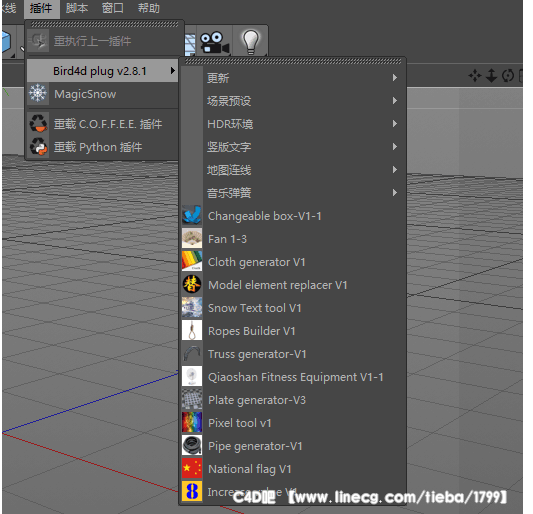This screenshot has width=533, height=514.
Task: Run Changeable box-V1-1 plugin text
Action: 264,216
